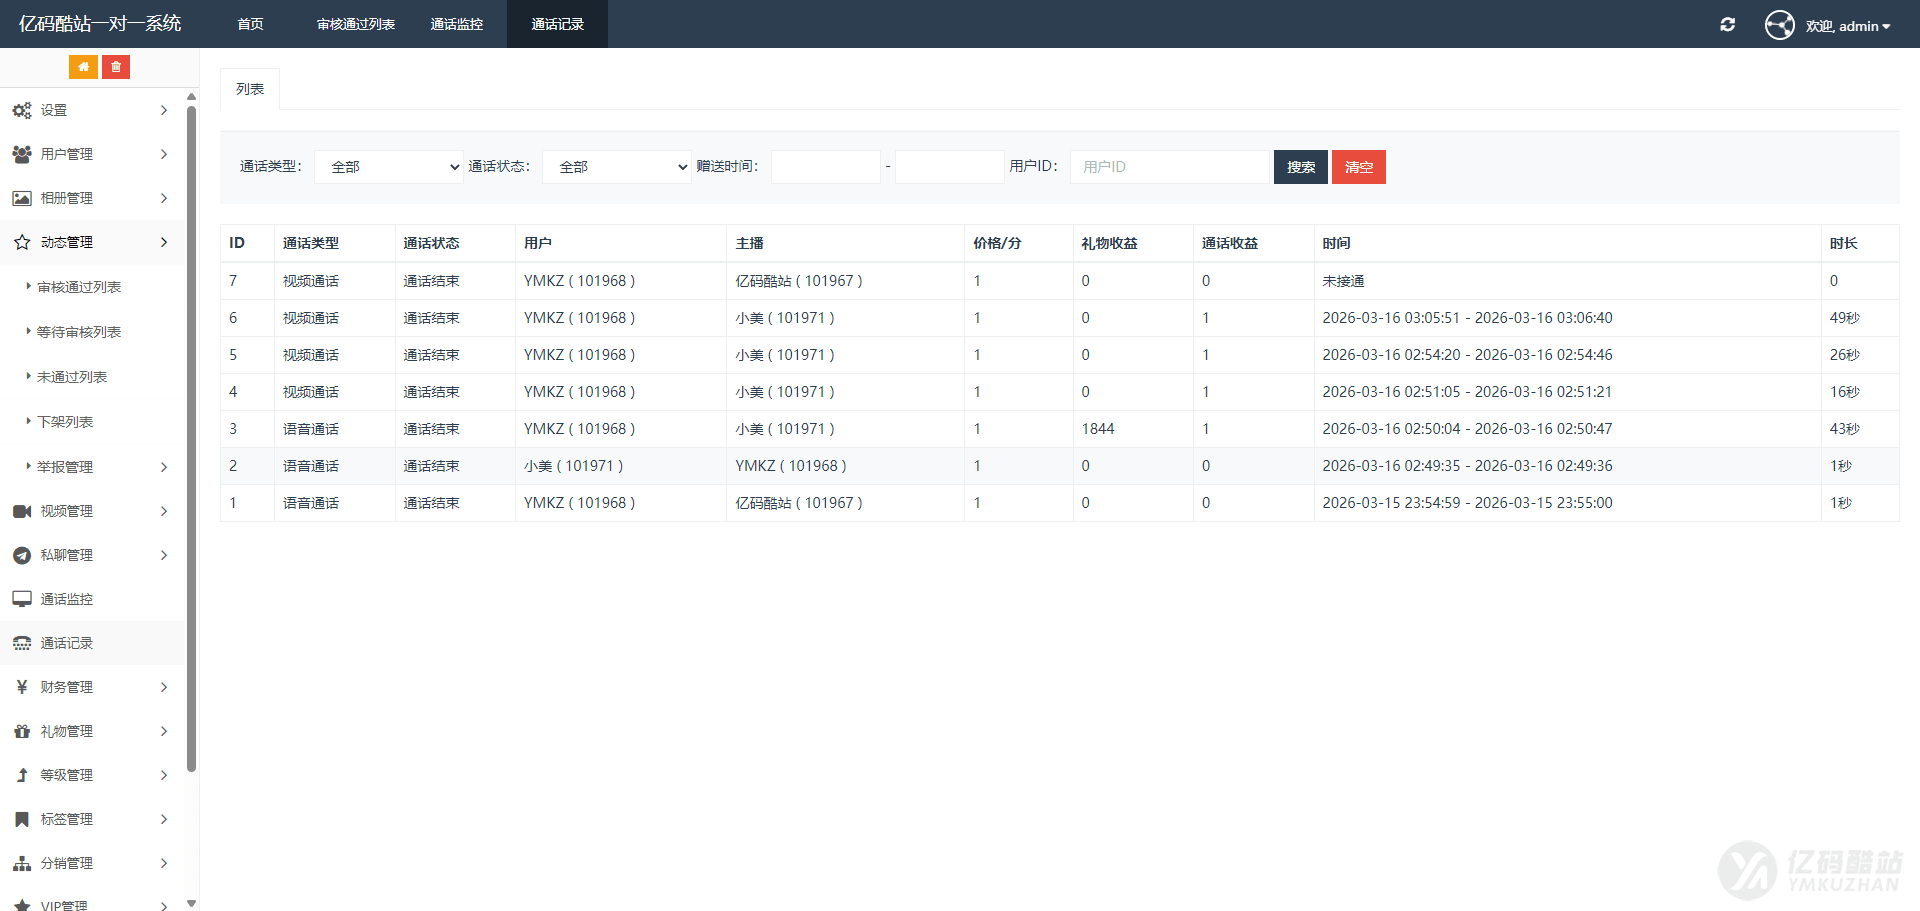Select the yellow home icon above the sidebar

tap(83, 66)
